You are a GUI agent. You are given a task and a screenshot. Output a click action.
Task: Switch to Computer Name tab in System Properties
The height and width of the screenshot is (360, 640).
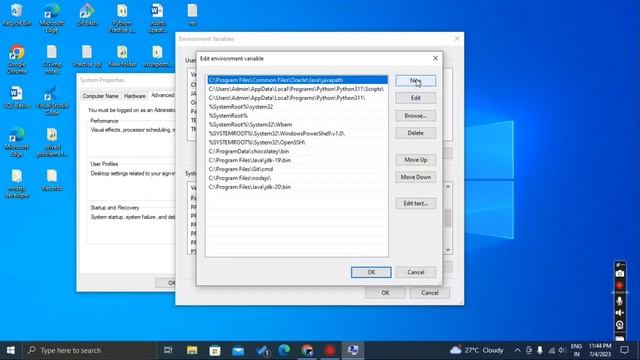click(x=100, y=96)
